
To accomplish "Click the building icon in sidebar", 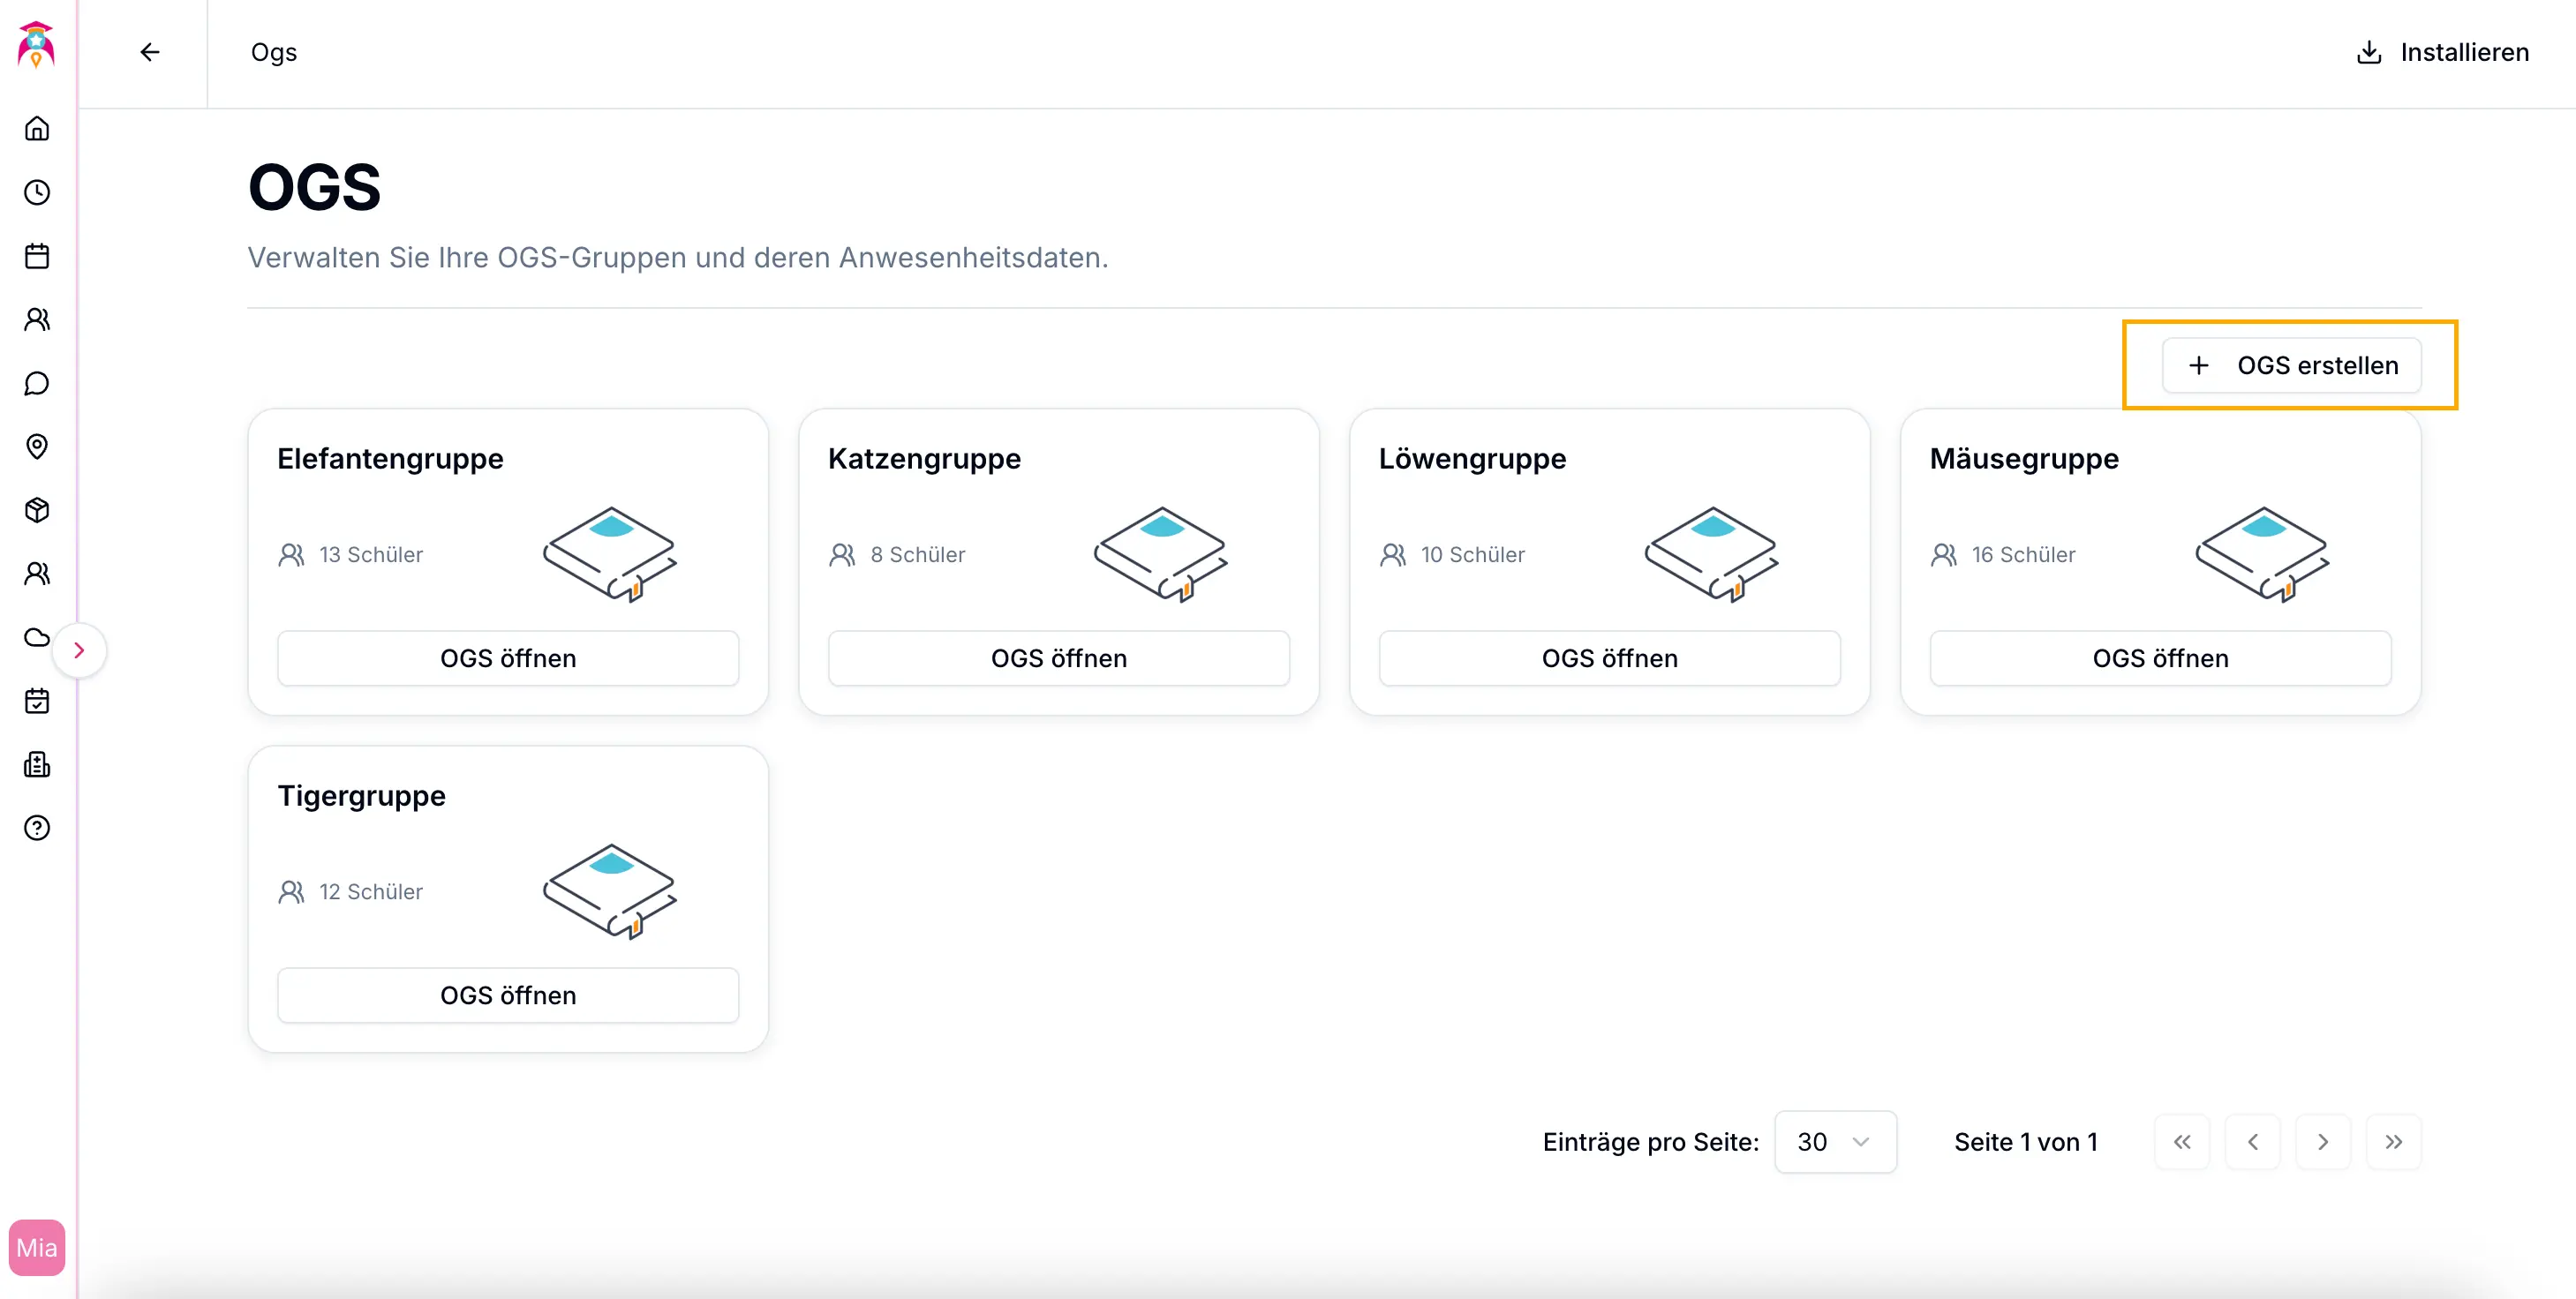I will pos(37,765).
